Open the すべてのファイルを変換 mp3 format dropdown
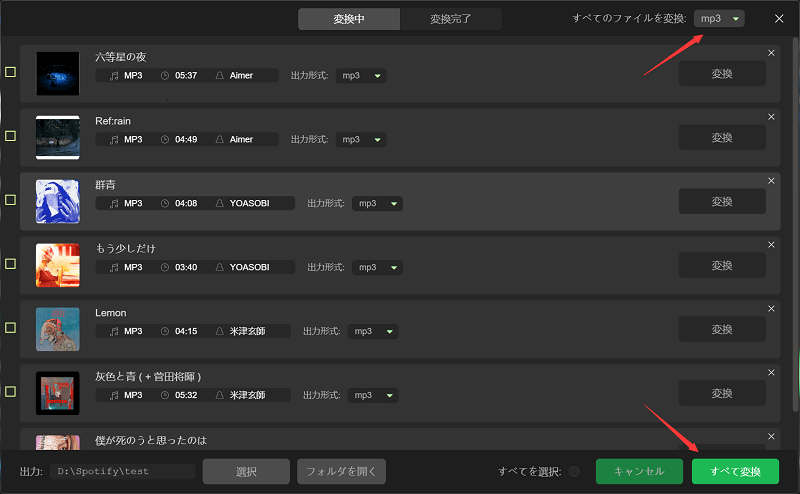Screen dimensions: 800x494 click(x=719, y=19)
